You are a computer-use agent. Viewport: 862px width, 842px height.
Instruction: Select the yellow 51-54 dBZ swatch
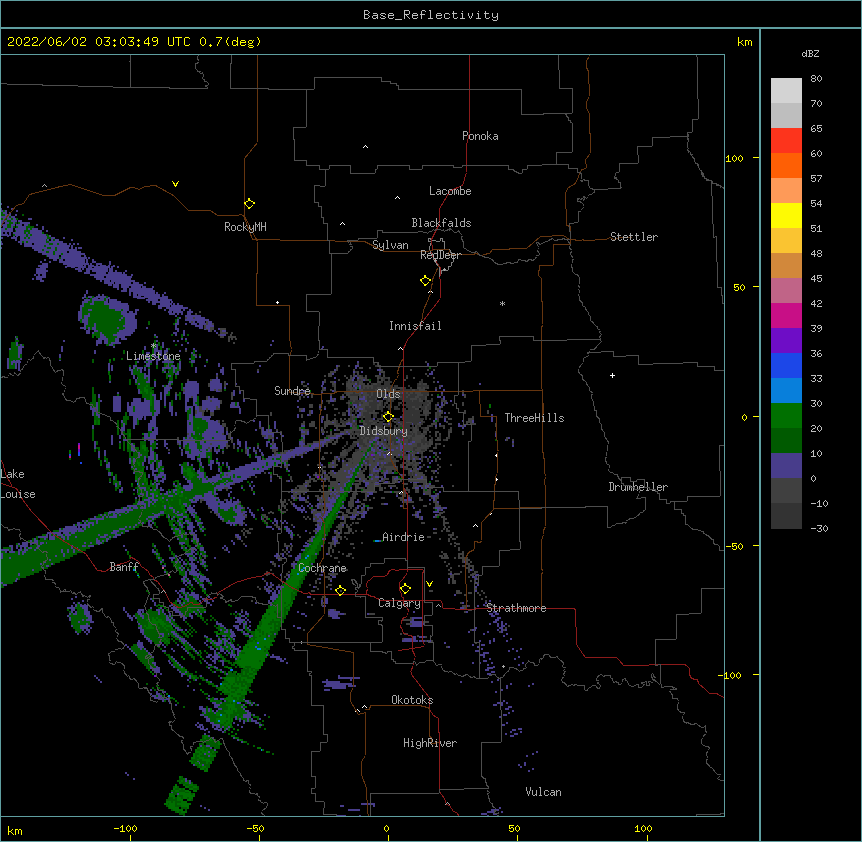tap(786, 215)
